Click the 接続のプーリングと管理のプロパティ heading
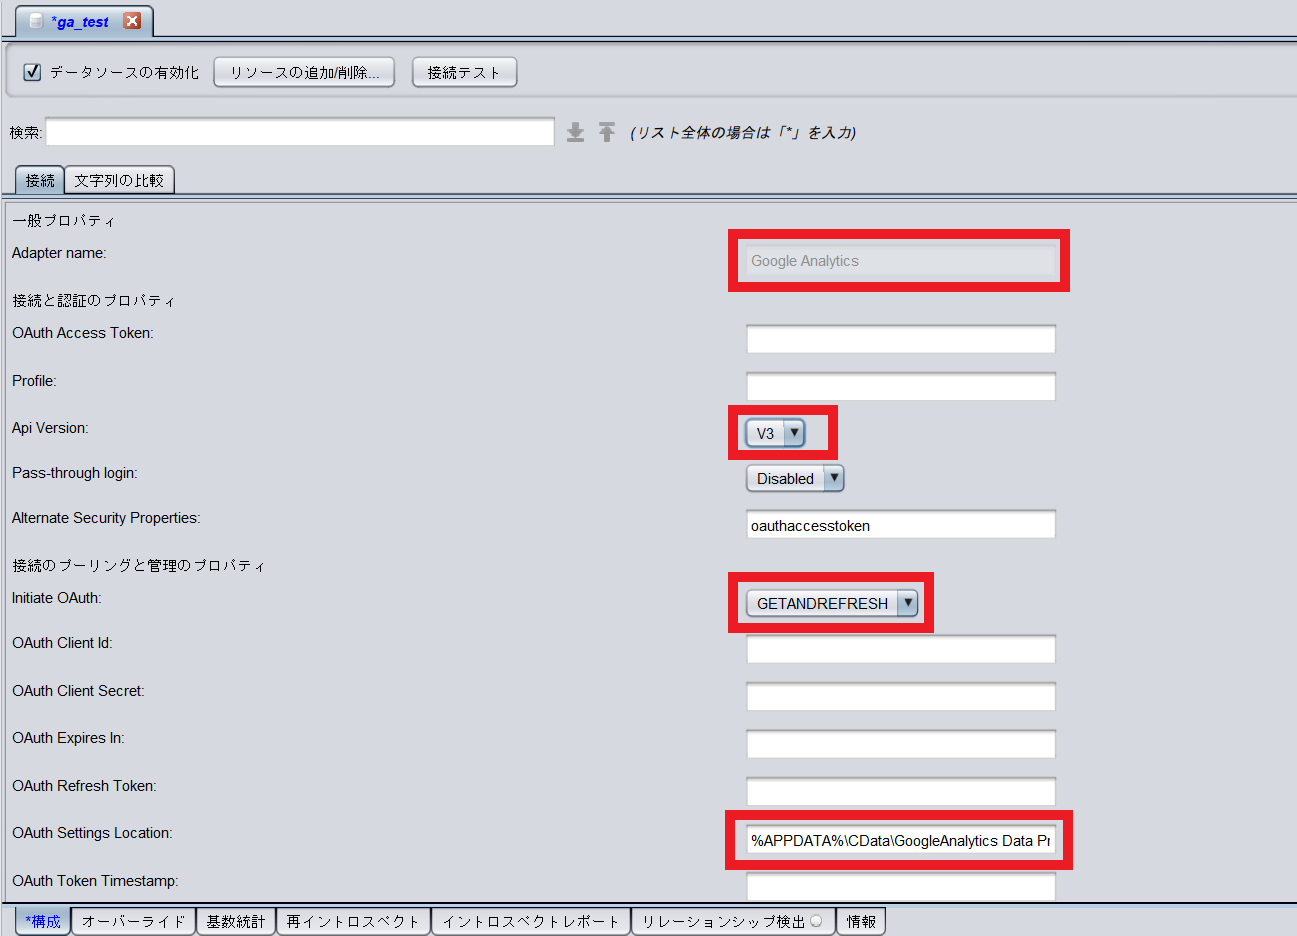The image size is (1297, 936). pos(139,566)
